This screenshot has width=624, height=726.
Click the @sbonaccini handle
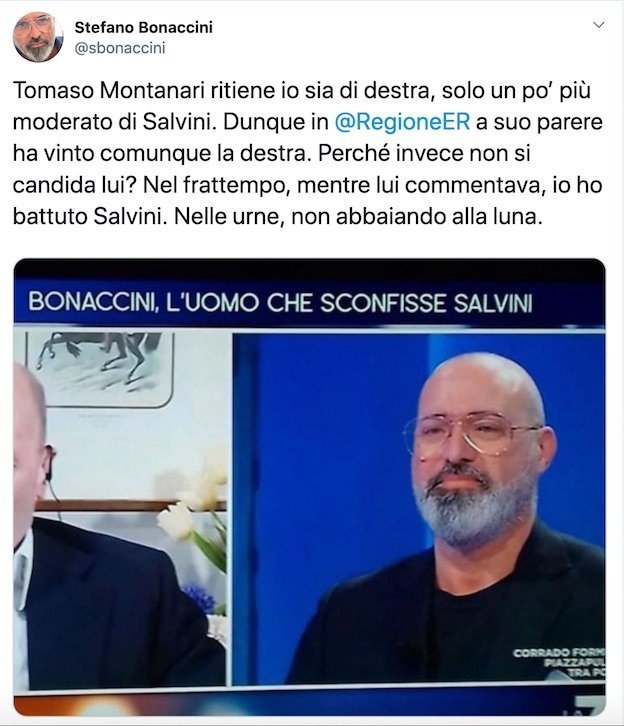[x=120, y=48]
